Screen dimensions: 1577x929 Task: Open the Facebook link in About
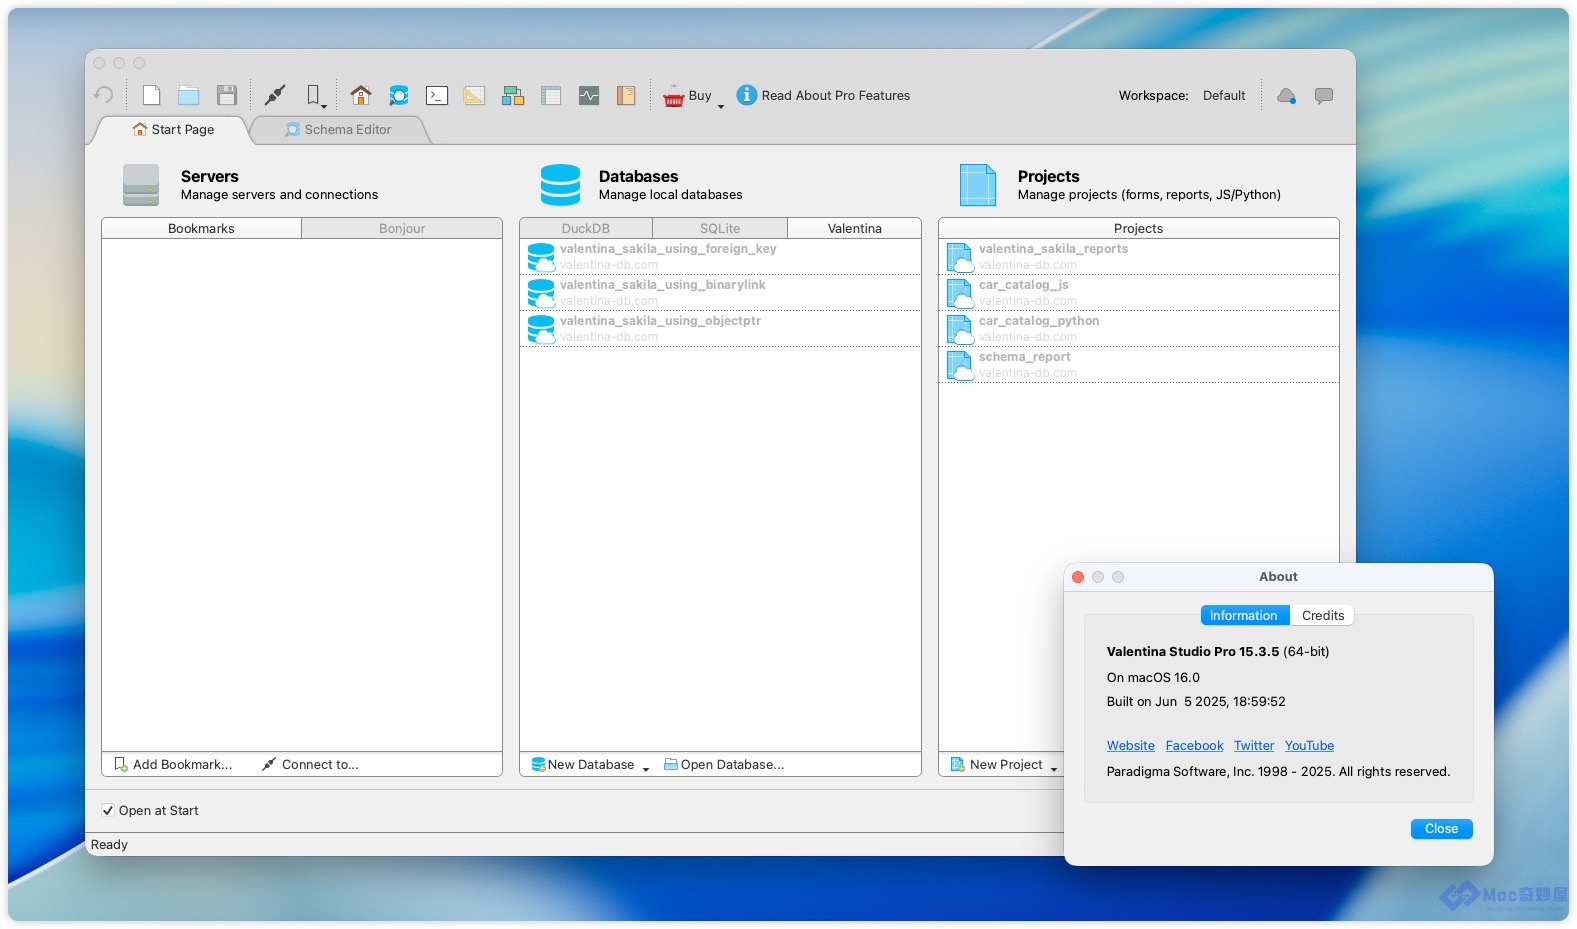point(1194,745)
